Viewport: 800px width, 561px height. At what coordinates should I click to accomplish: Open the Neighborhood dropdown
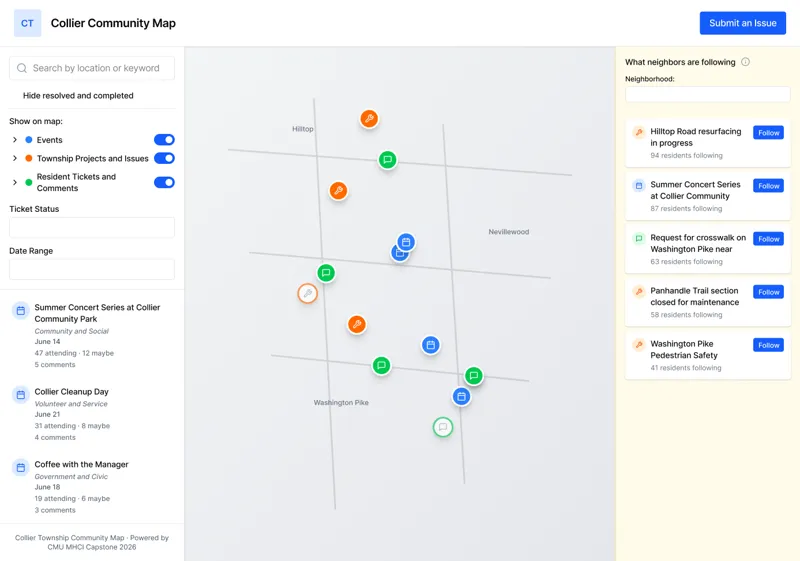(708, 94)
